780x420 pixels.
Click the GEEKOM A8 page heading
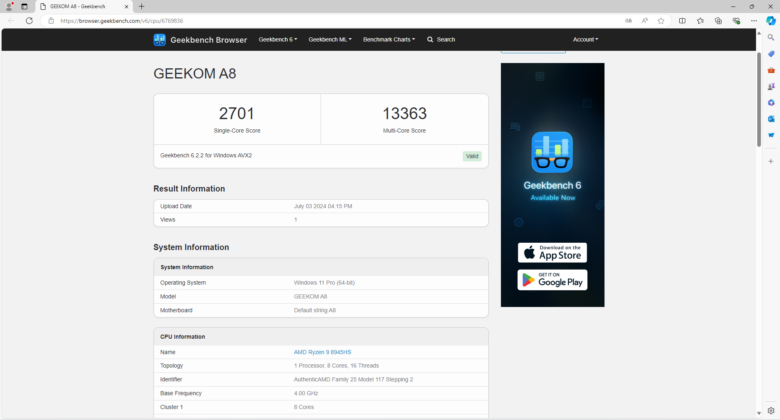[195, 74]
